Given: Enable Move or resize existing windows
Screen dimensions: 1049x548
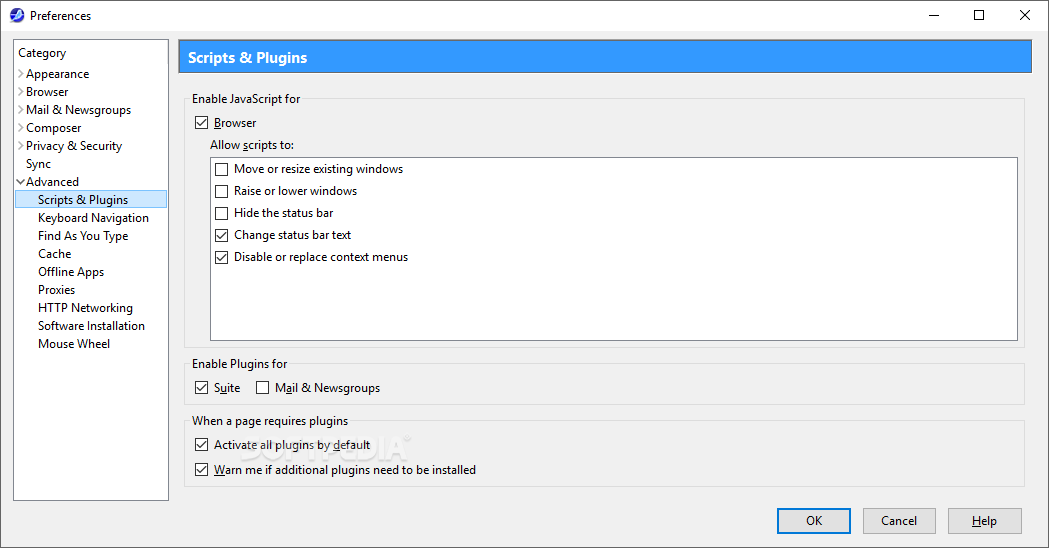Looking at the screenshot, I should pos(221,169).
